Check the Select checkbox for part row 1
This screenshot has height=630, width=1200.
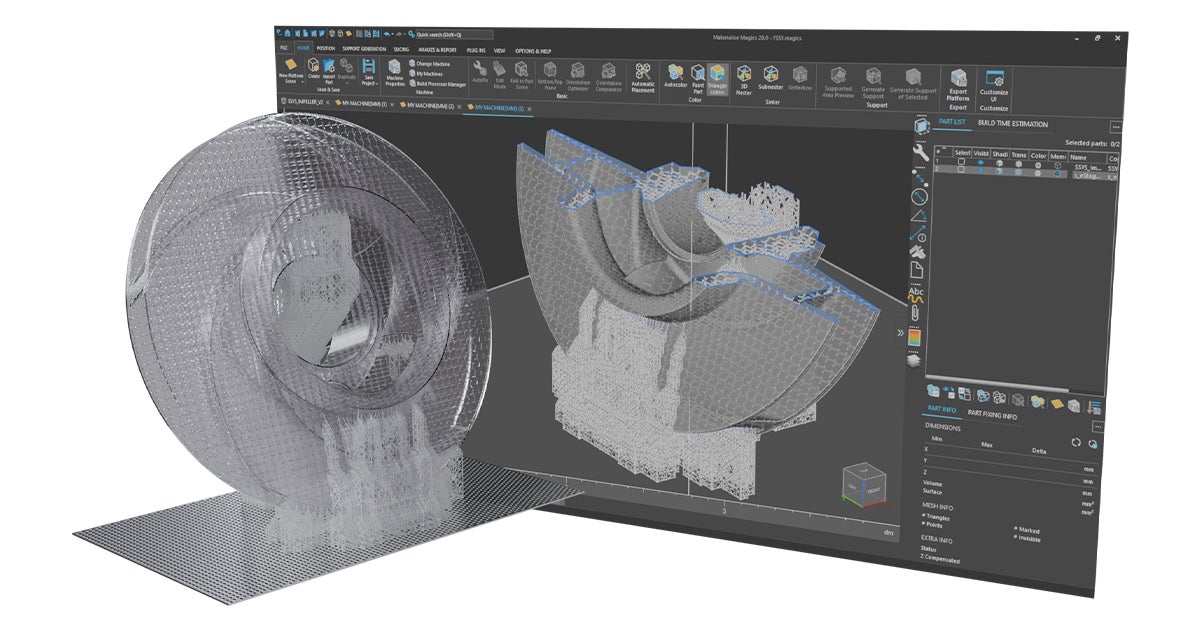point(961,160)
